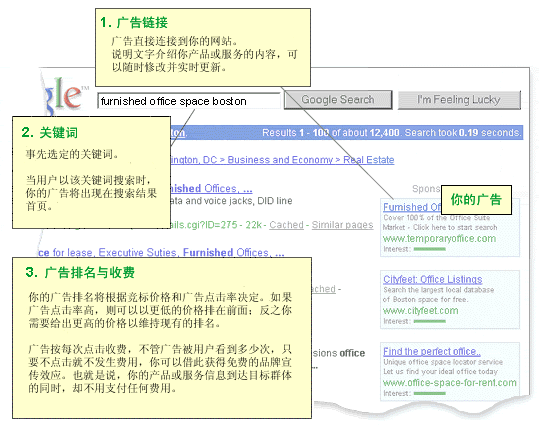Open the Executive Suties Furnished Offices result
The height and width of the screenshot is (429, 542).
(x=161, y=252)
